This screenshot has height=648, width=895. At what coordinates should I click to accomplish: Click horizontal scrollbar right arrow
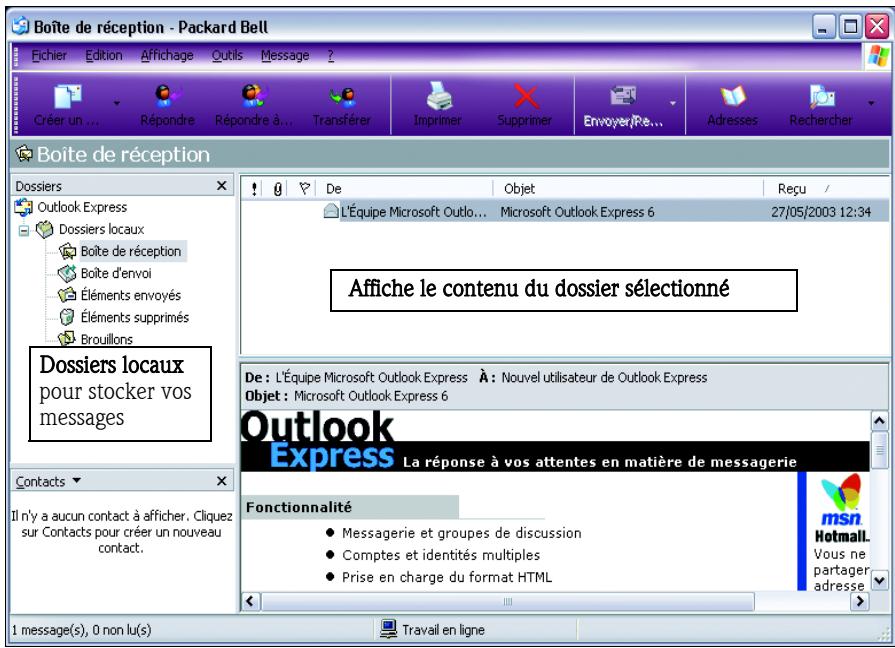click(860, 601)
